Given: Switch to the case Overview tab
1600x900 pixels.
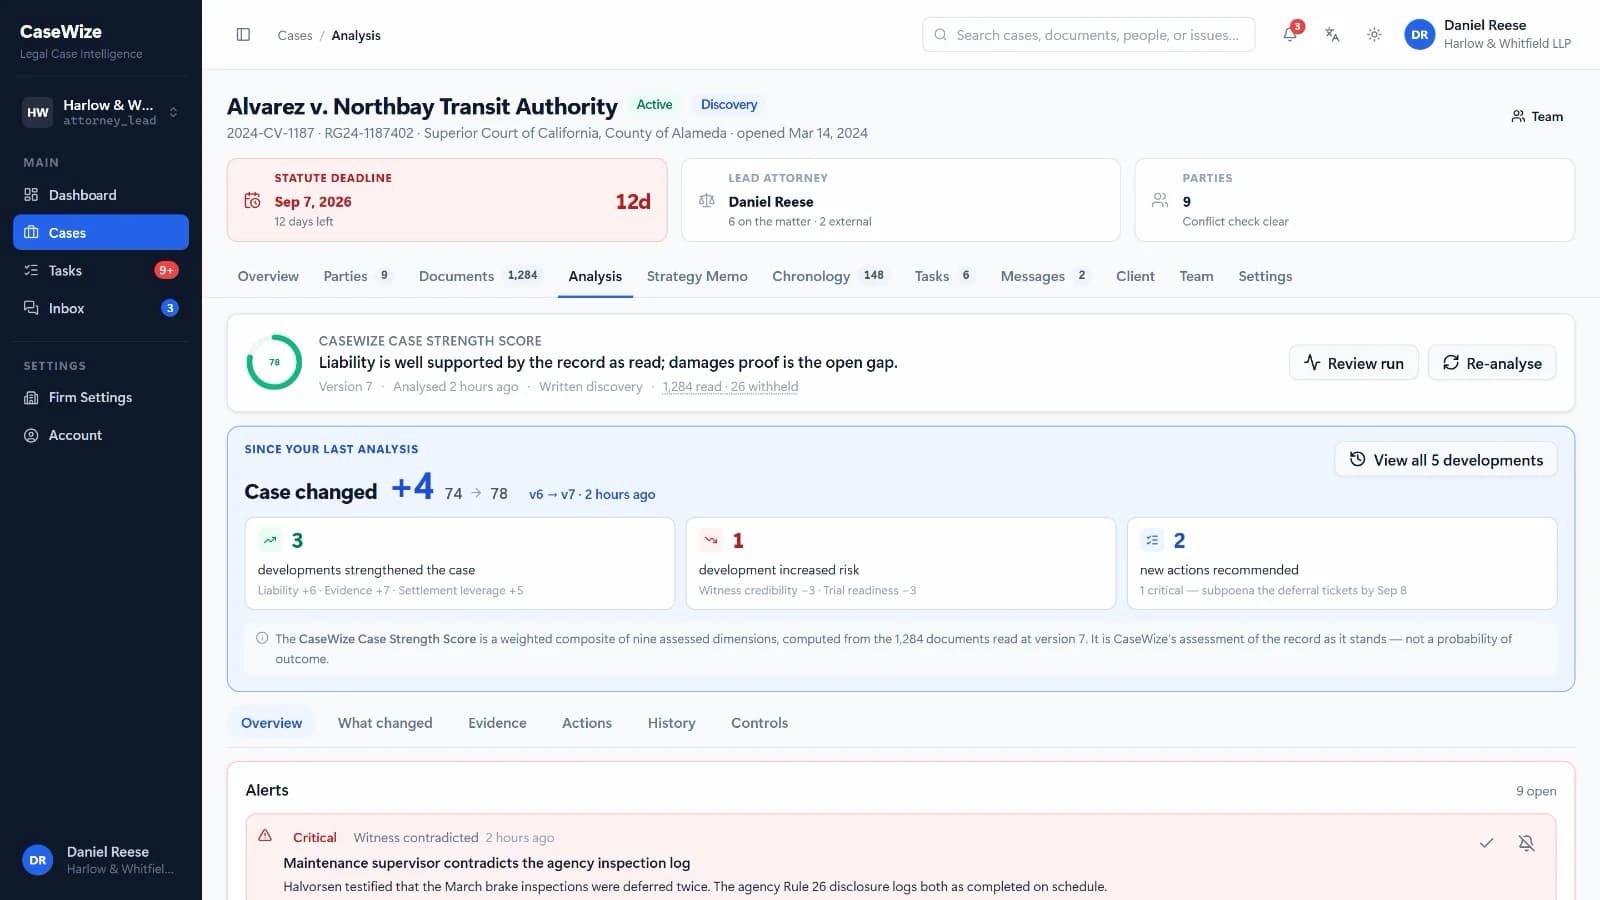Looking at the screenshot, I should tap(268, 276).
